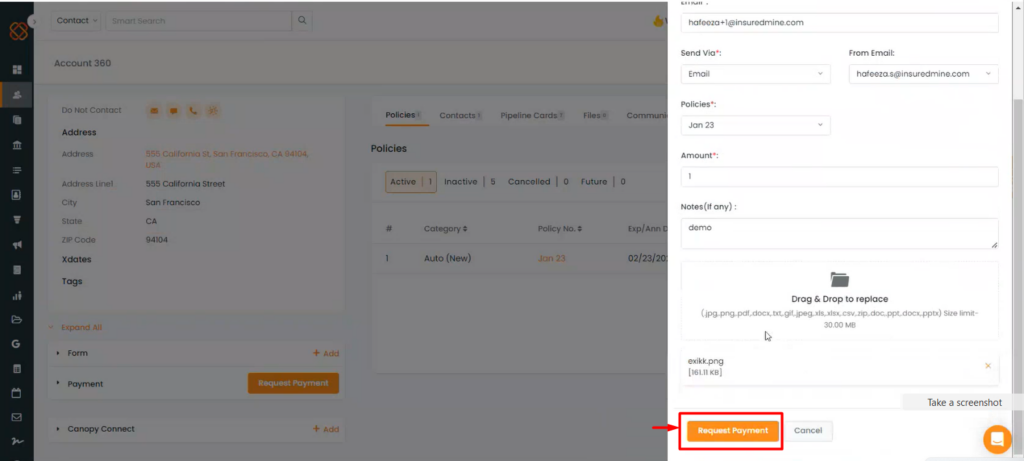This screenshot has width=1024, height=461.
Task: Open the calendar icon in sidebar
Action: click(17, 393)
